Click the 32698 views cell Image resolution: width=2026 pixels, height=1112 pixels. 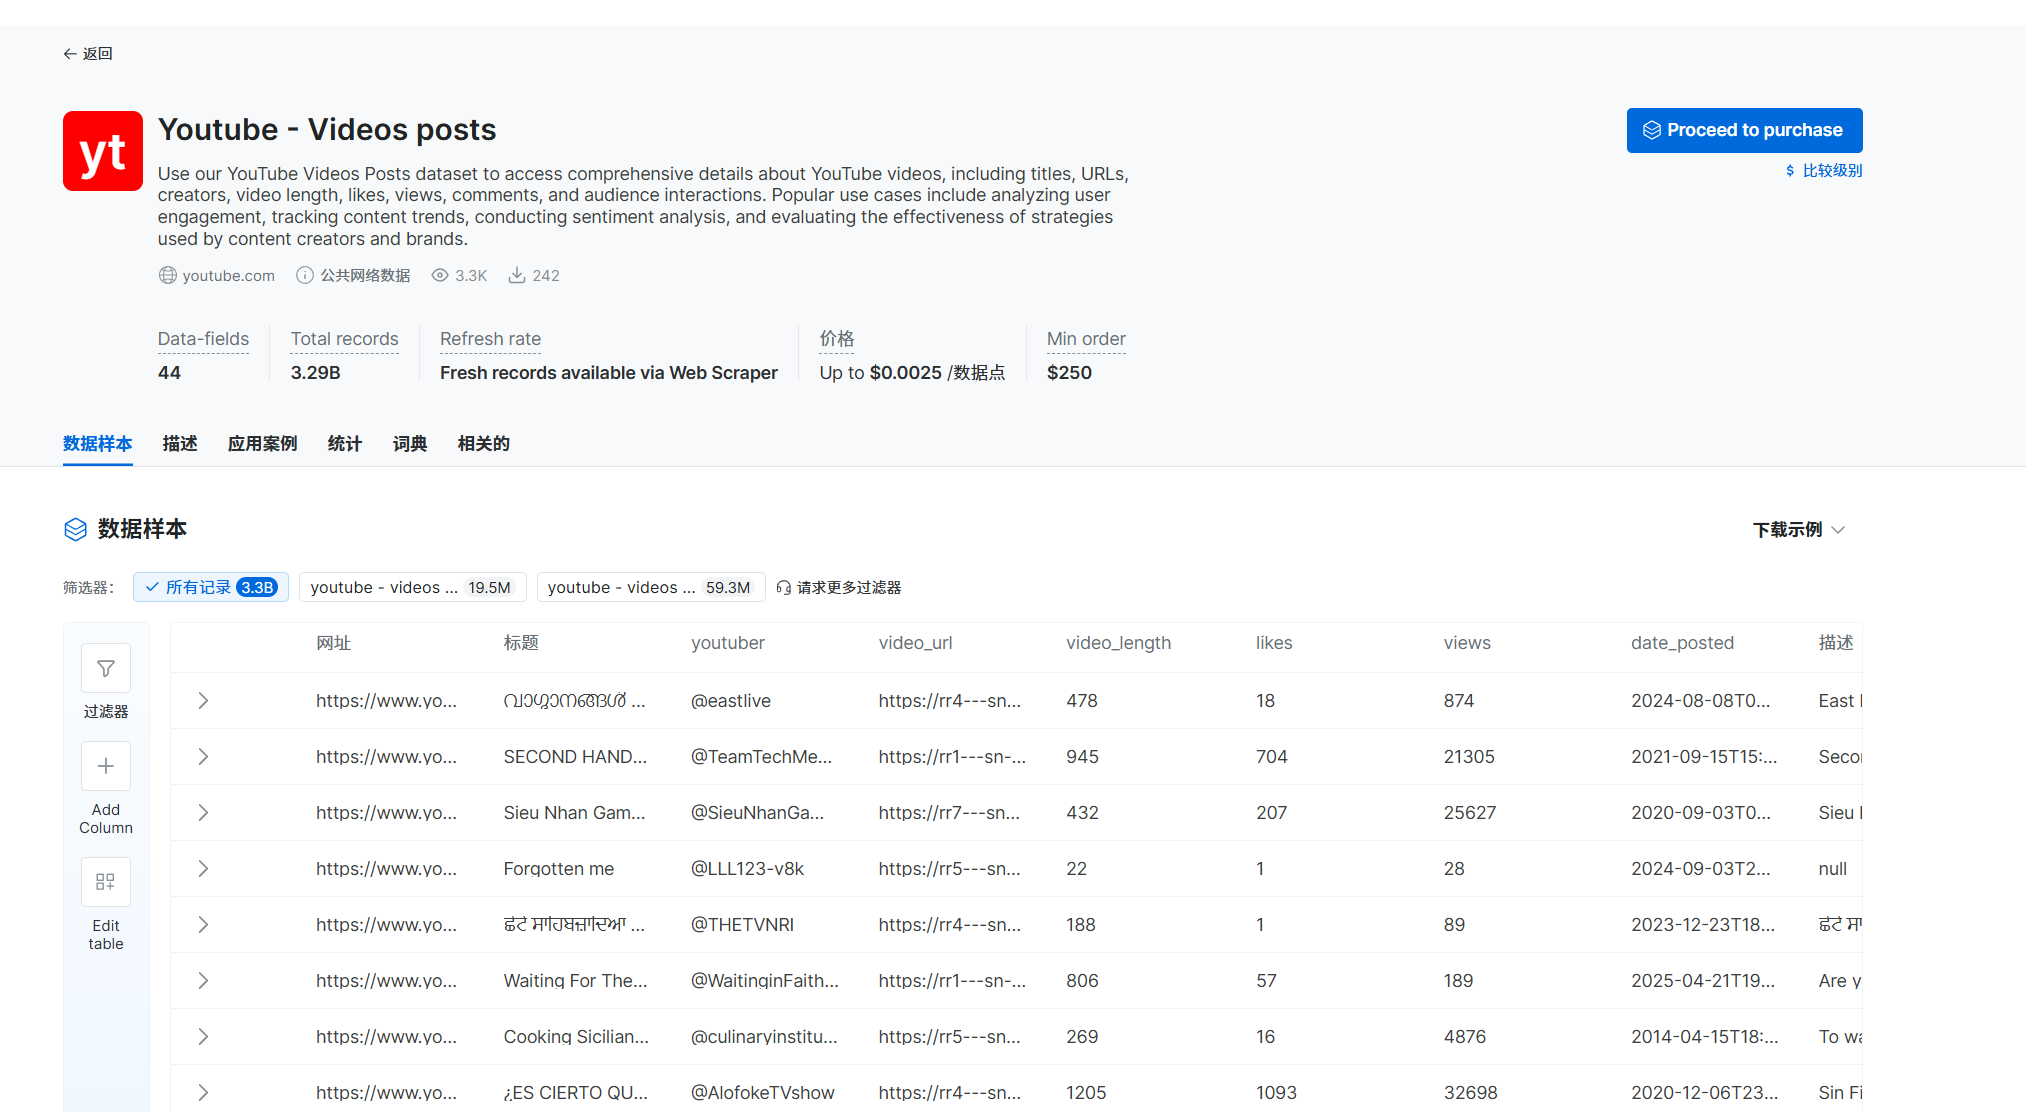click(1470, 1093)
